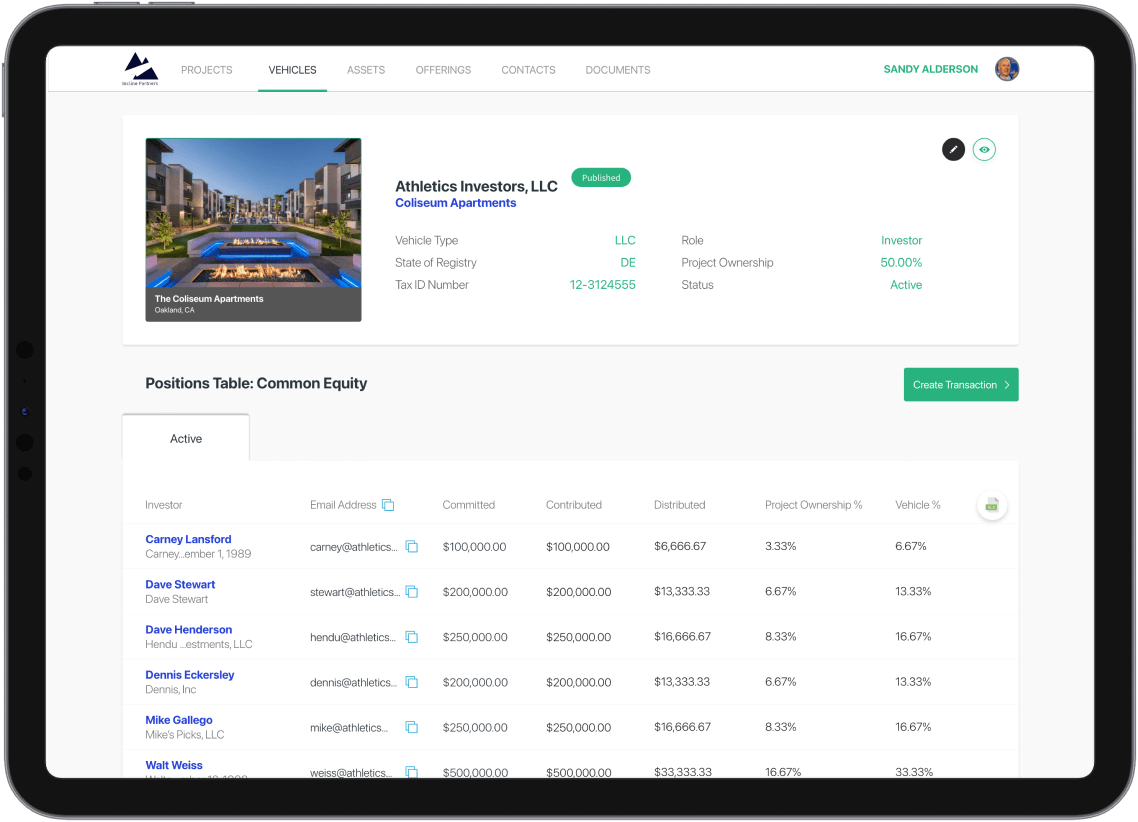The height and width of the screenshot is (822, 1138).
Task: Copy Dave Henderson's email address icon
Action: tap(411, 637)
